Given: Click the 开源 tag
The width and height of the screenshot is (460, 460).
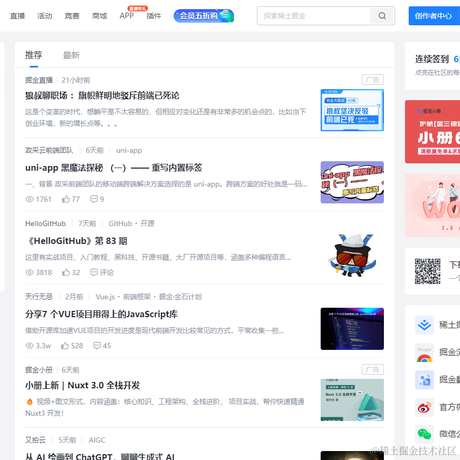Looking at the screenshot, I should click(147, 224).
